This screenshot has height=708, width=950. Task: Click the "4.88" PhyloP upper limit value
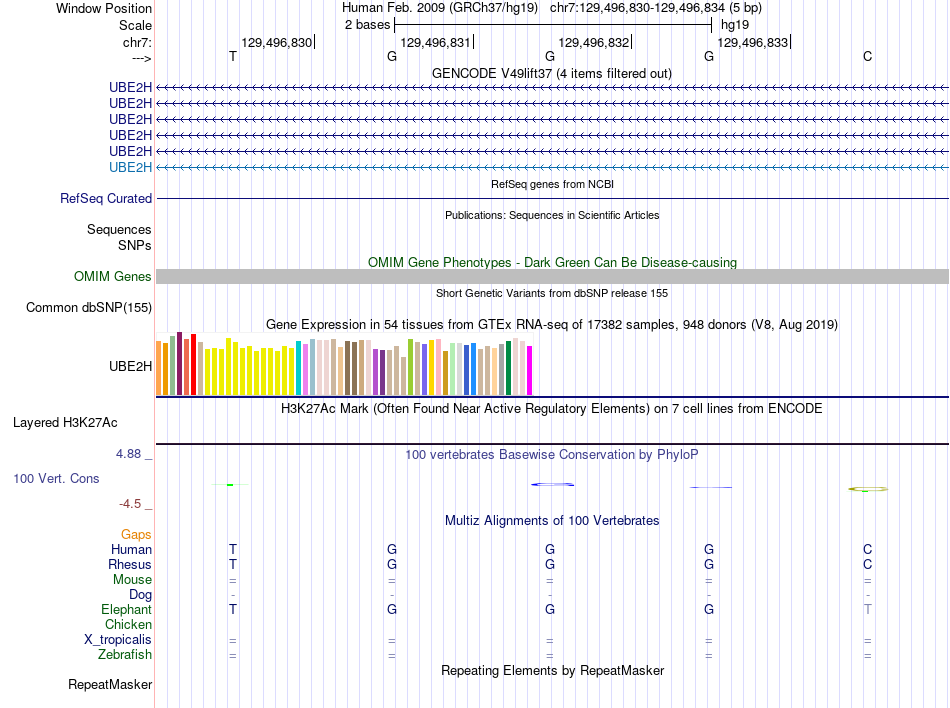tap(128, 454)
